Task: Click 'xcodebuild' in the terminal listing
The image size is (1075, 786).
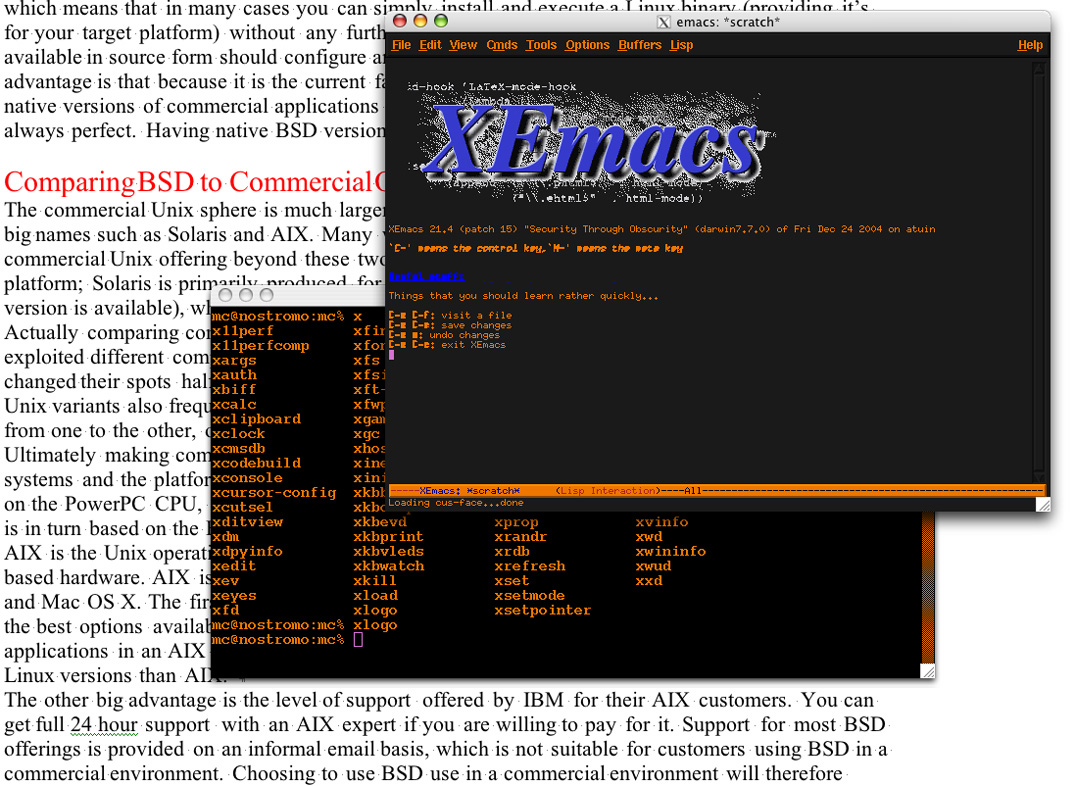Action: pos(256,463)
